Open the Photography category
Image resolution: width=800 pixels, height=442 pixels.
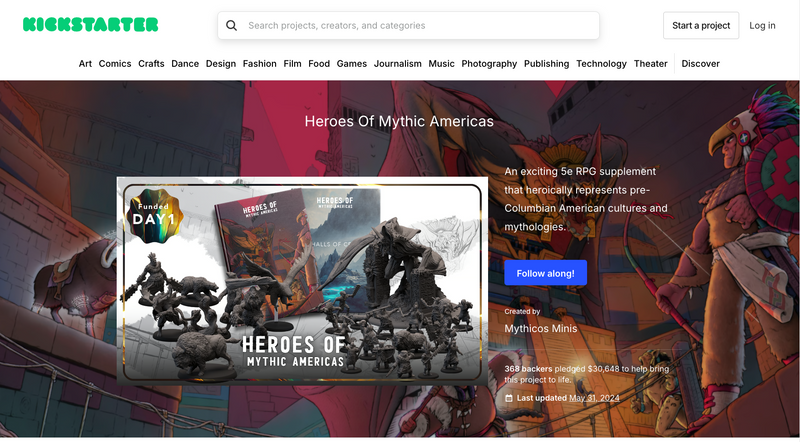tap(489, 64)
